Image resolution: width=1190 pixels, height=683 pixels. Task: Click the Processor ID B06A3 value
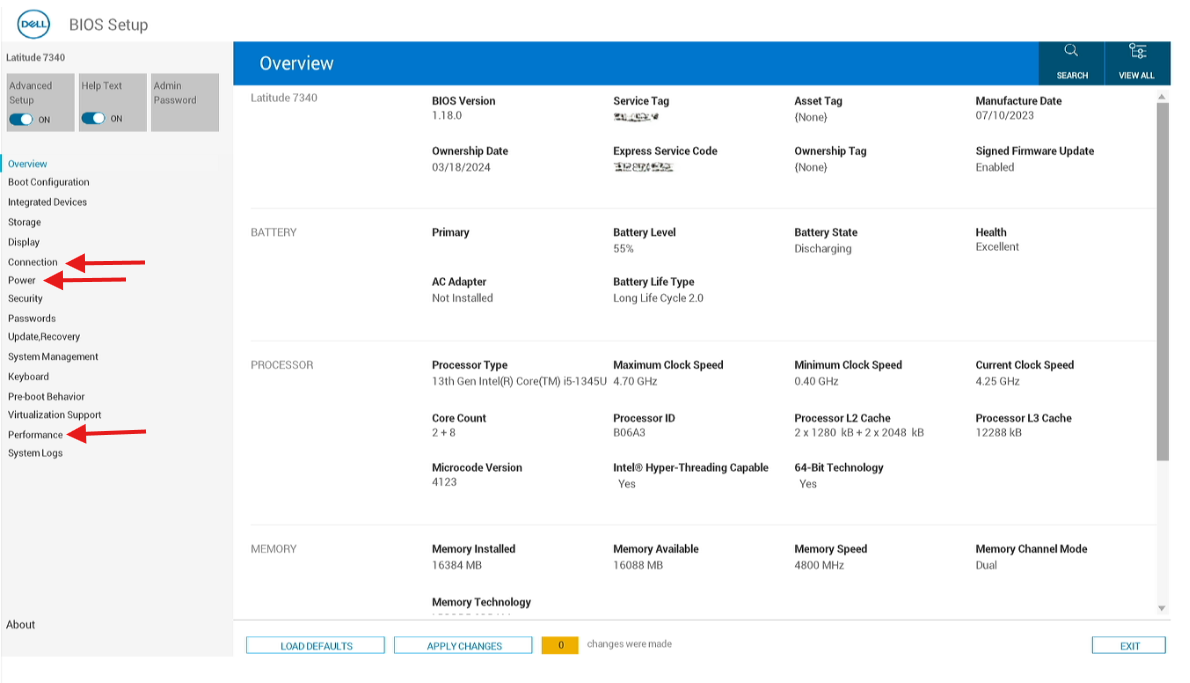point(629,433)
